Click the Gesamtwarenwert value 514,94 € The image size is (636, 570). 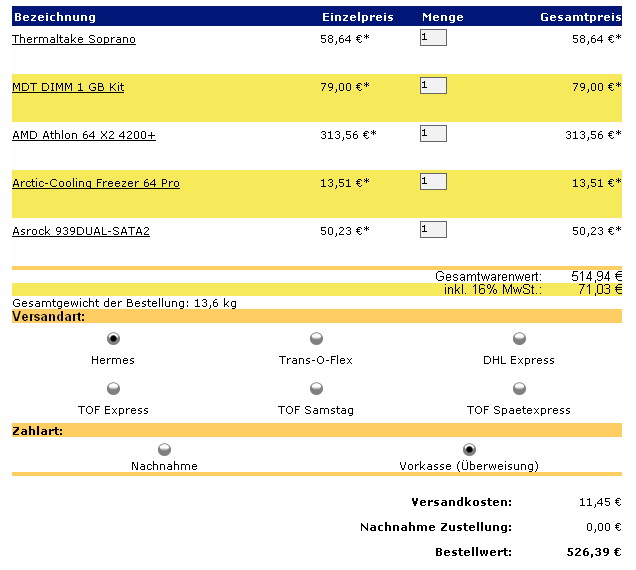click(x=596, y=276)
